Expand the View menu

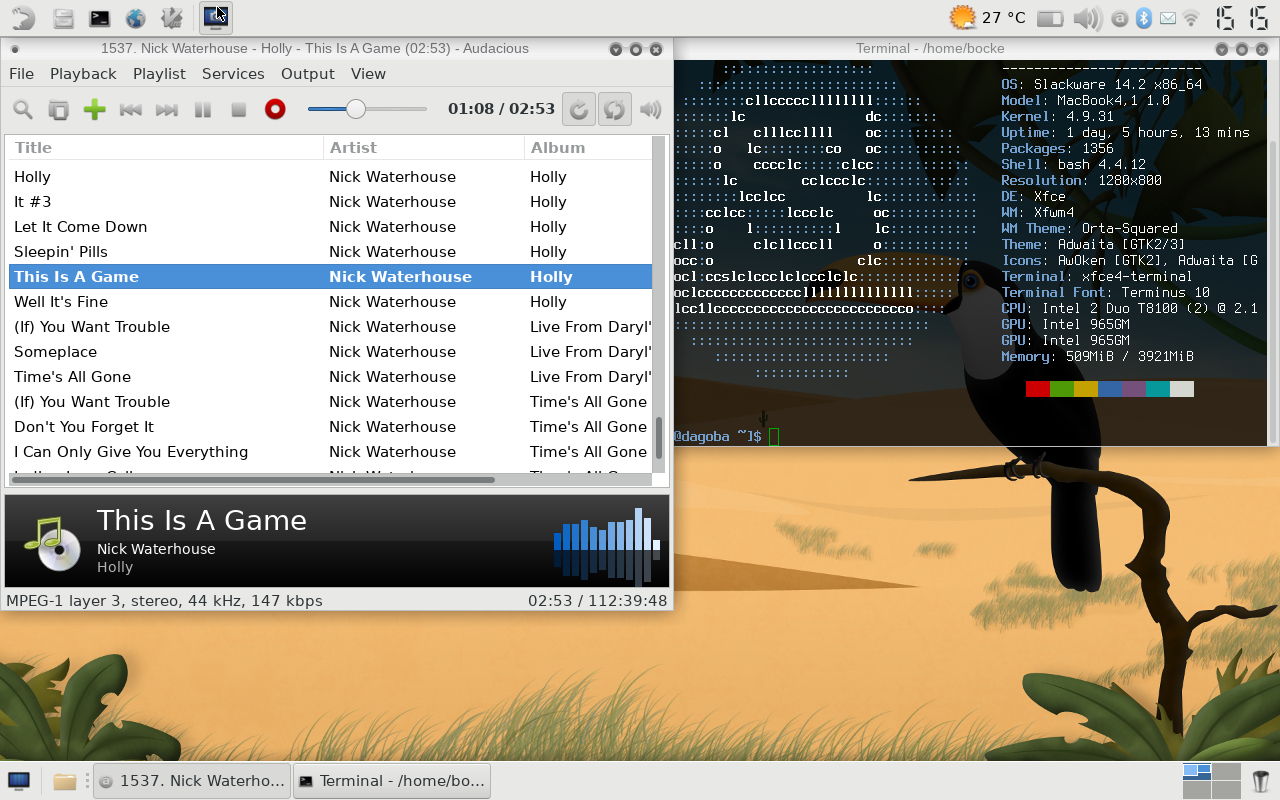368,74
